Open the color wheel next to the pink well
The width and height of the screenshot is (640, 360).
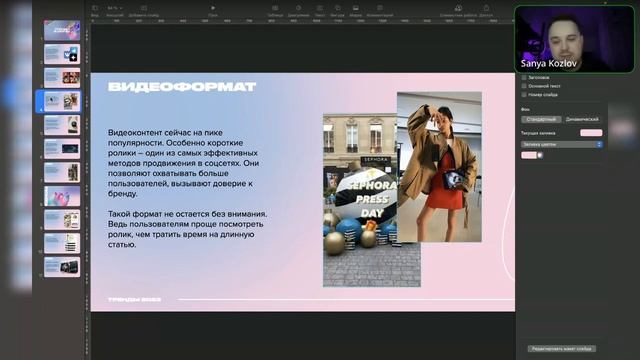click(x=540, y=155)
